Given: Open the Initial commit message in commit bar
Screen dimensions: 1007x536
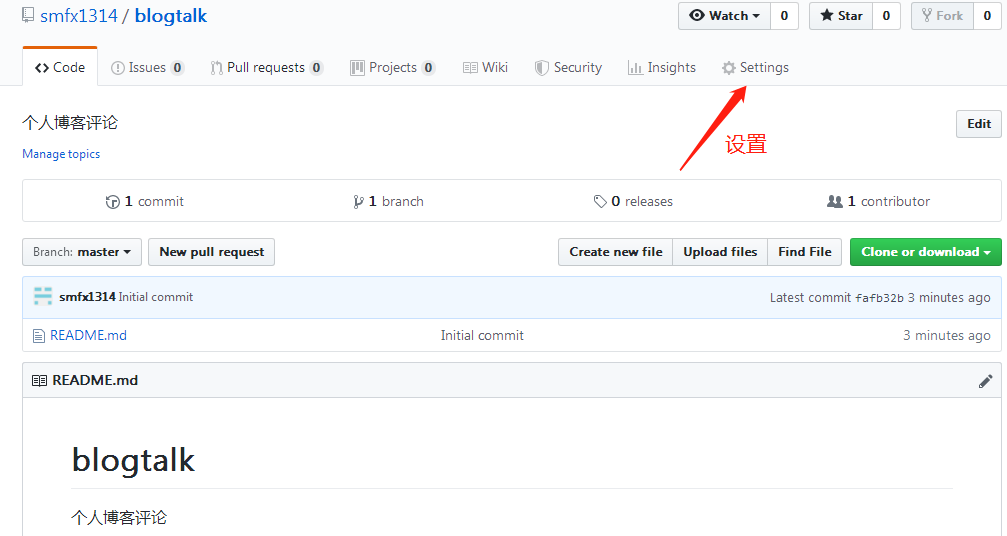Looking at the screenshot, I should coord(155,297).
